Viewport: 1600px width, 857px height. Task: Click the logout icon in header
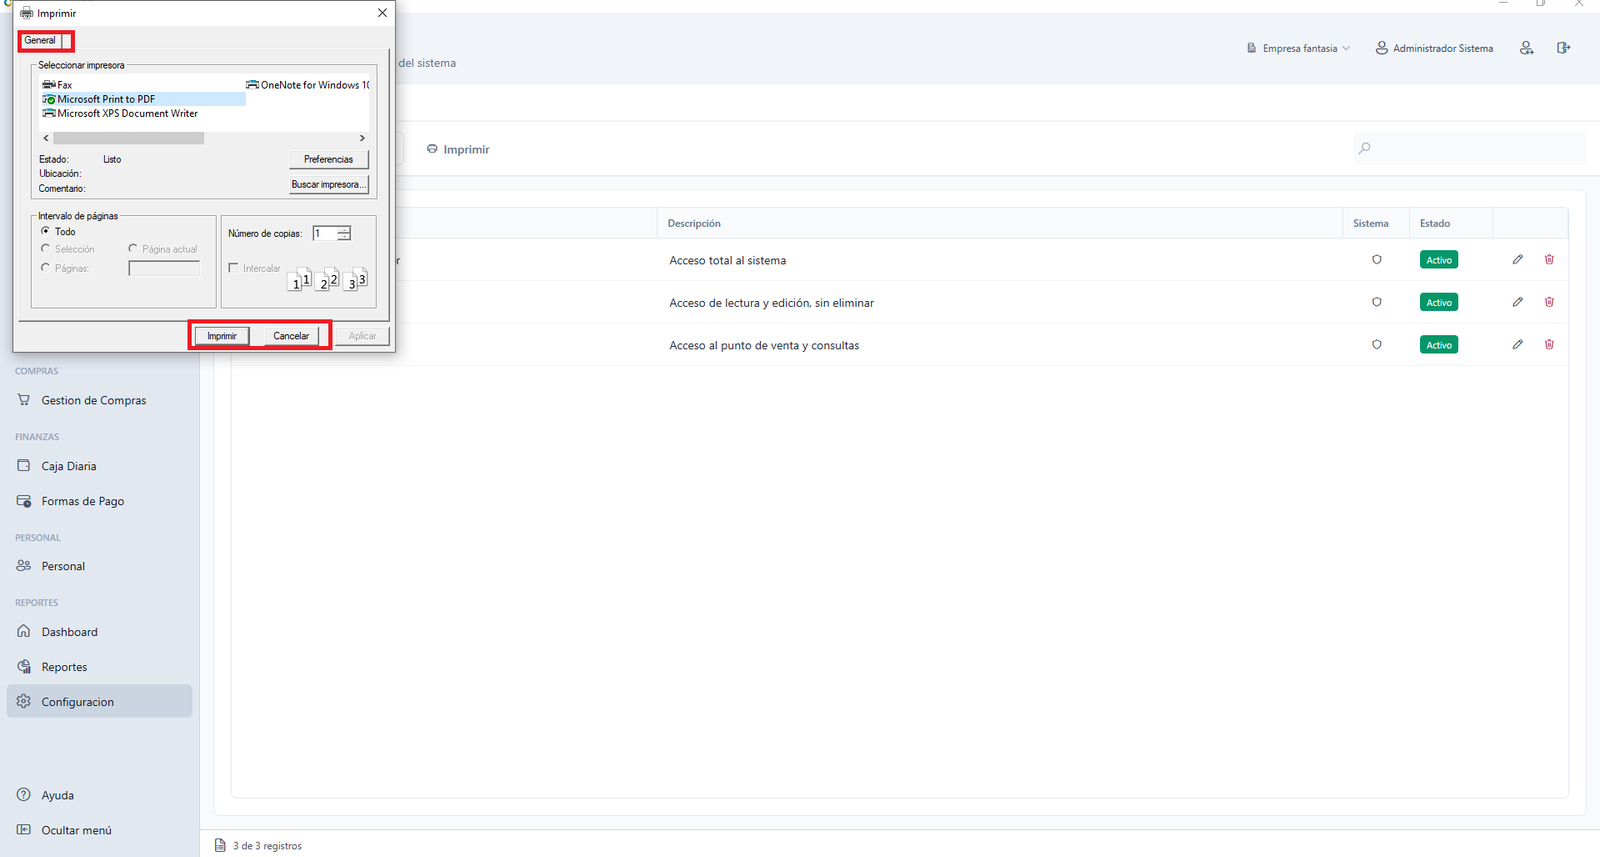pos(1563,48)
